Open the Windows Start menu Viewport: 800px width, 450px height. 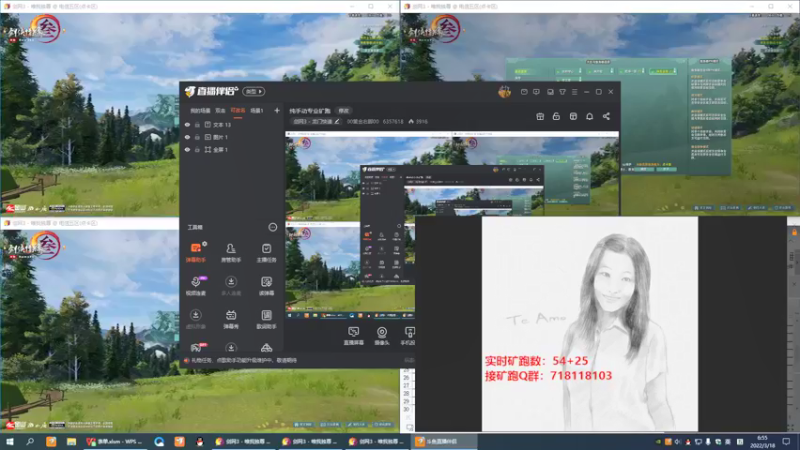(x=10, y=441)
